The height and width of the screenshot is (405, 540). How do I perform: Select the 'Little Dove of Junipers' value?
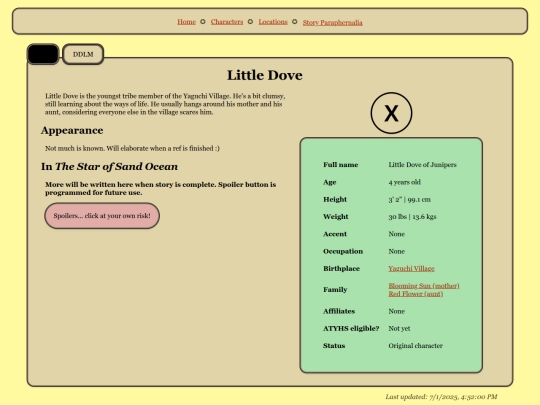pyautogui.click(x=422, y=165)
